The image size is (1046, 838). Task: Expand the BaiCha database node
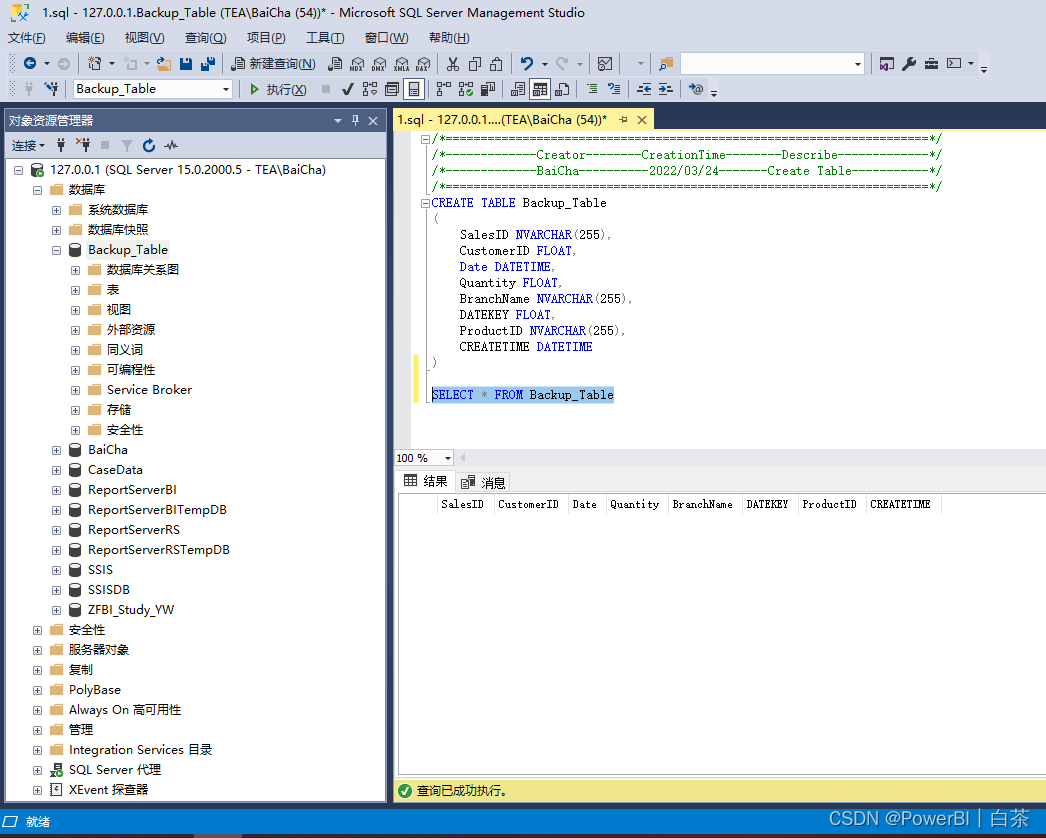(x=57, y=450)
